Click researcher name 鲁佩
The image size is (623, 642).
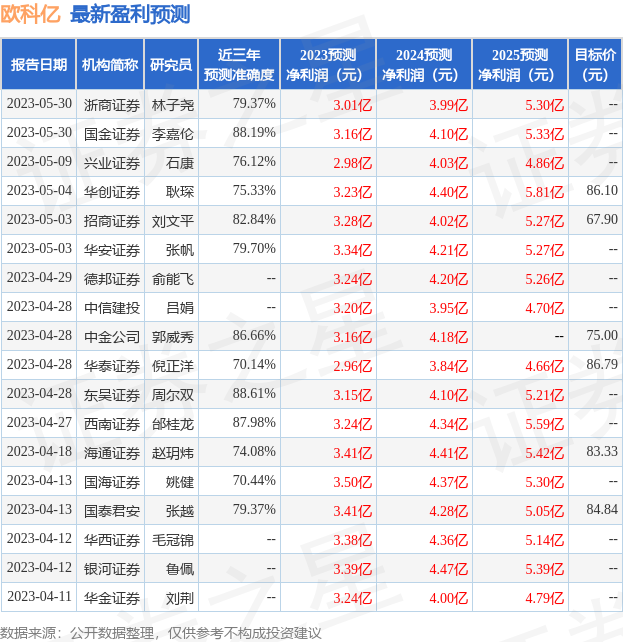[x=180, y=569]
